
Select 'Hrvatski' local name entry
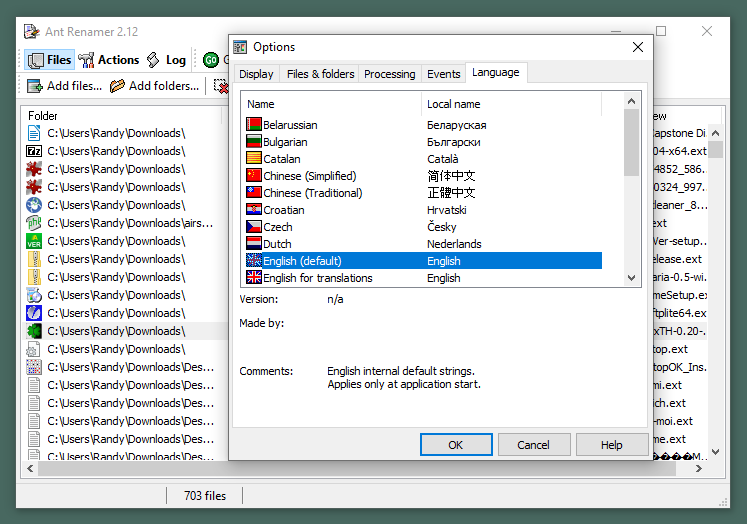[446, 210]
